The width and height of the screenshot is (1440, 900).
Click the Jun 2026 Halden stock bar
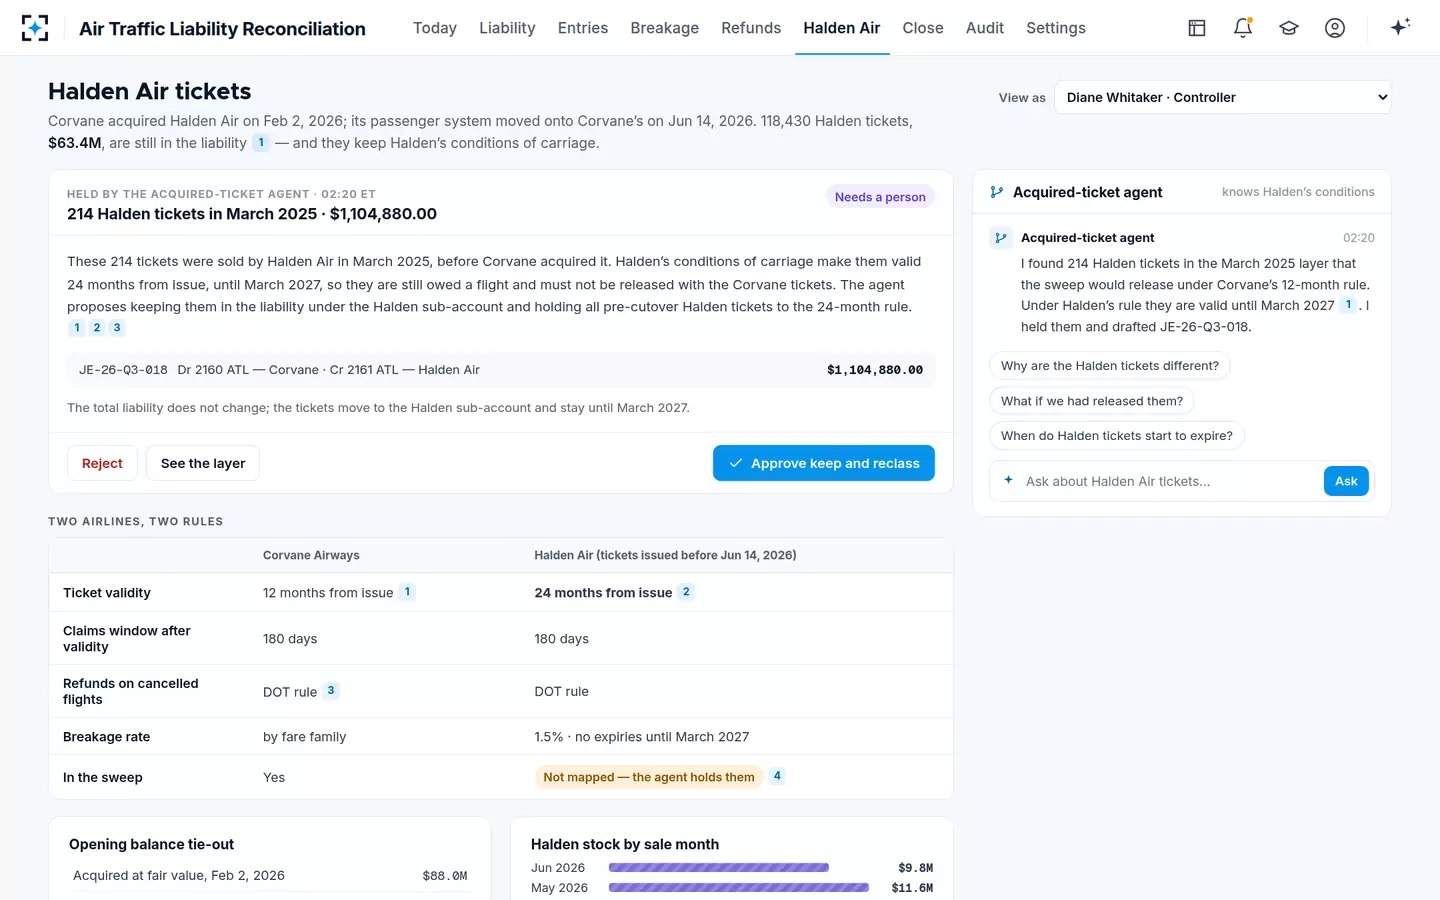click(719, 868)
